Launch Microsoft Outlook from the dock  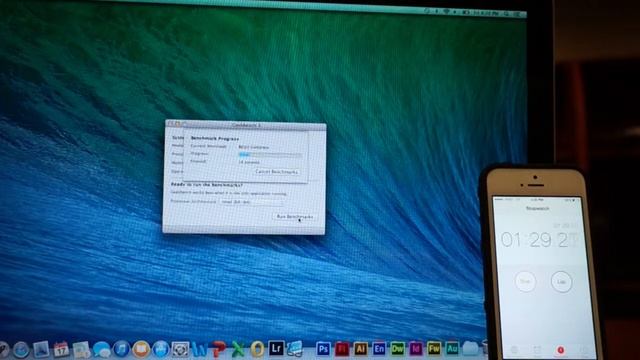pos(257,349)
